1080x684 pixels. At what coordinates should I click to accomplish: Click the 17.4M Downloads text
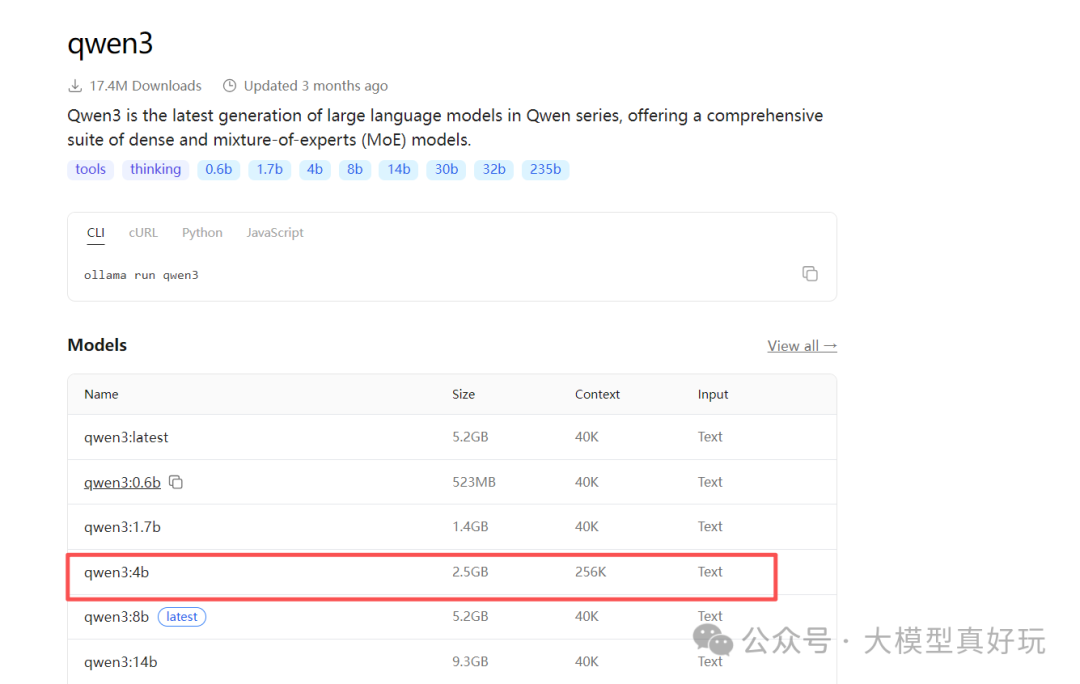pos(145,86)
